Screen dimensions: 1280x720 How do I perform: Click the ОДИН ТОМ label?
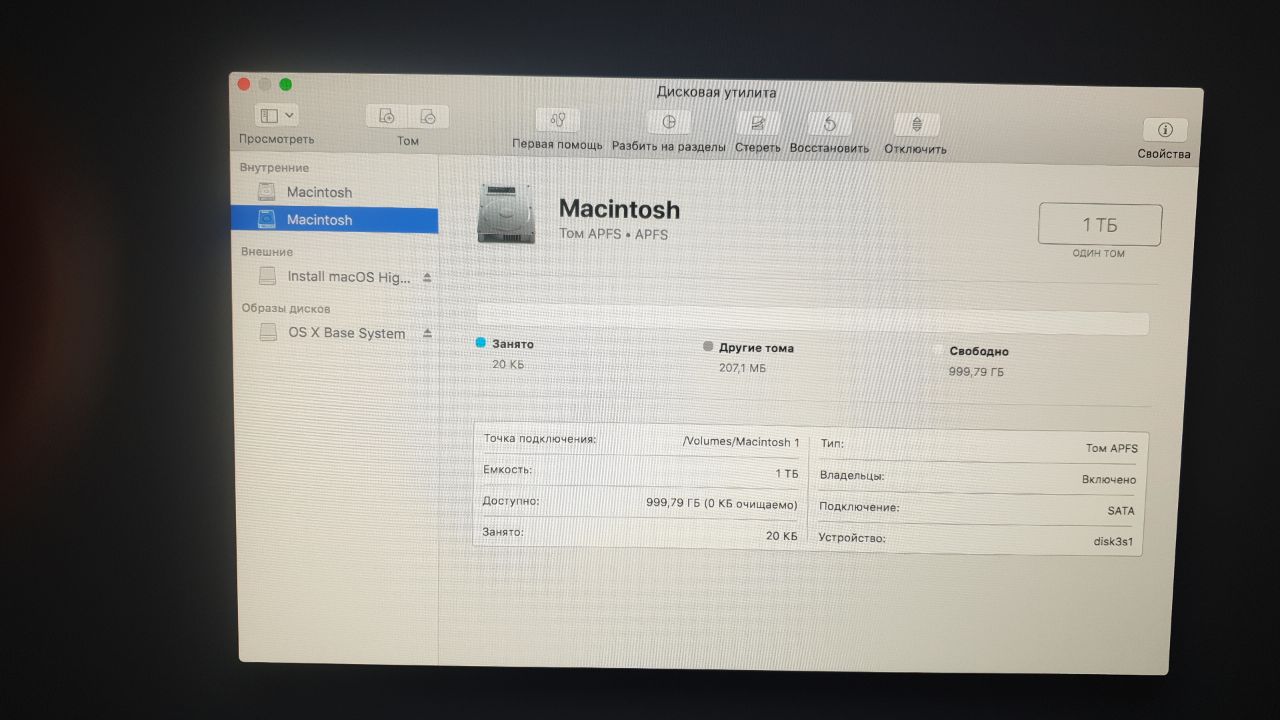1099,254
